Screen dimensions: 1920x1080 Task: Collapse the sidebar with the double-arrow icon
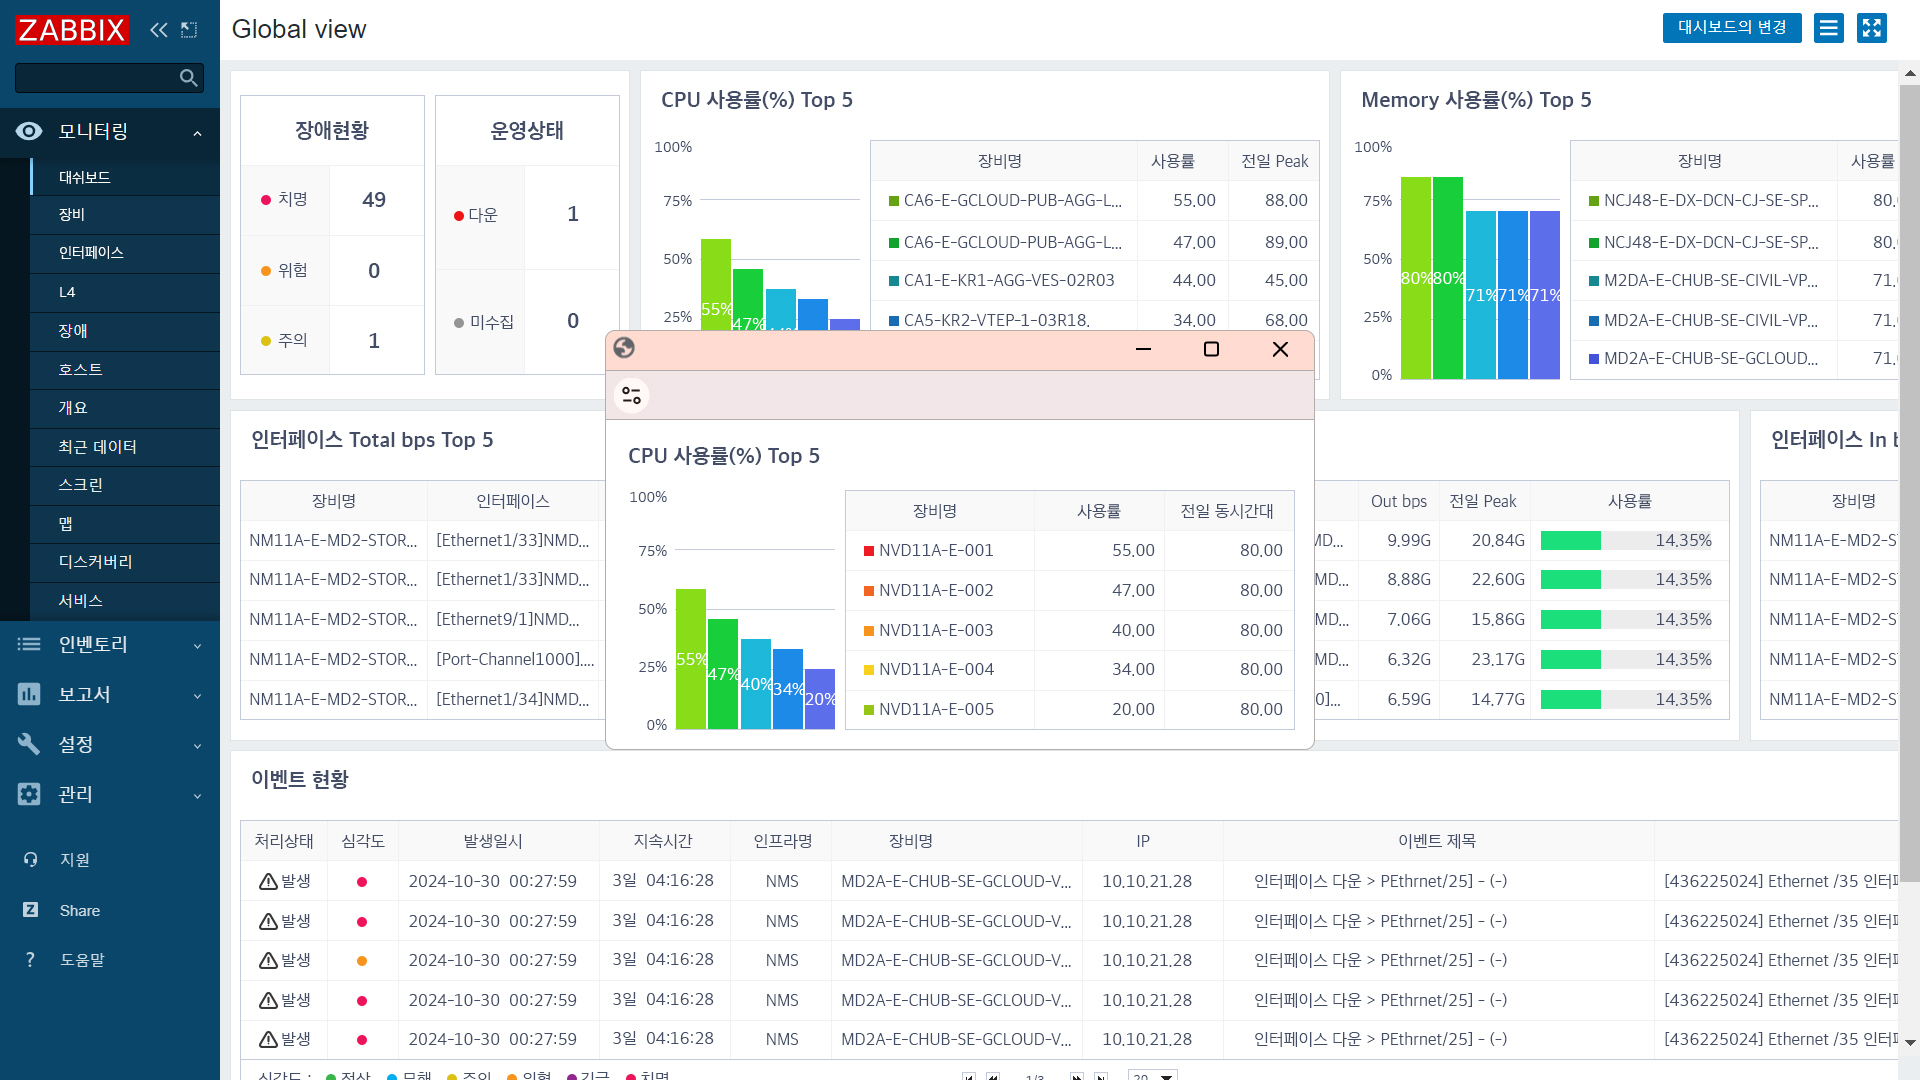[158, 30]
